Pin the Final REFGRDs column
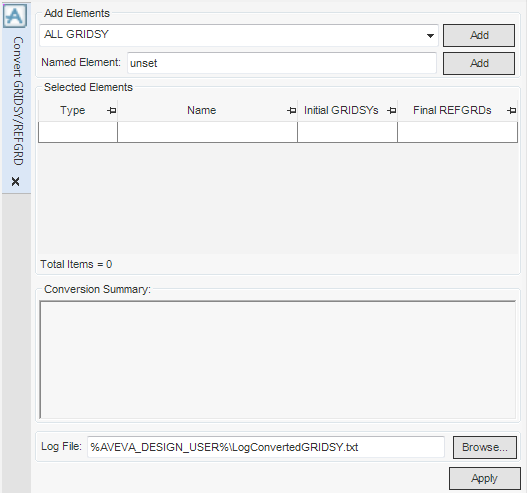Image resolution: width=527 pixels, height=493 pixels. click(x=512, y=110)
